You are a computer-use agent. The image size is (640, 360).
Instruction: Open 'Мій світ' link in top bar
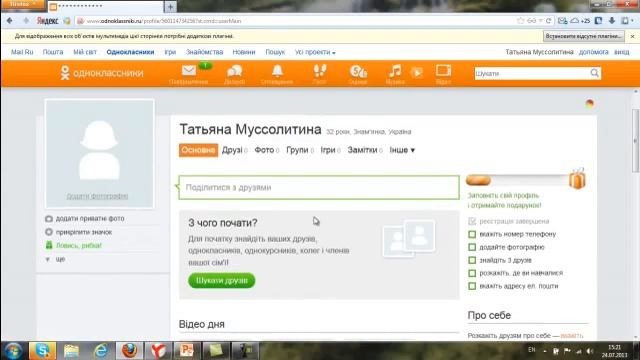(x=85, y=52)
